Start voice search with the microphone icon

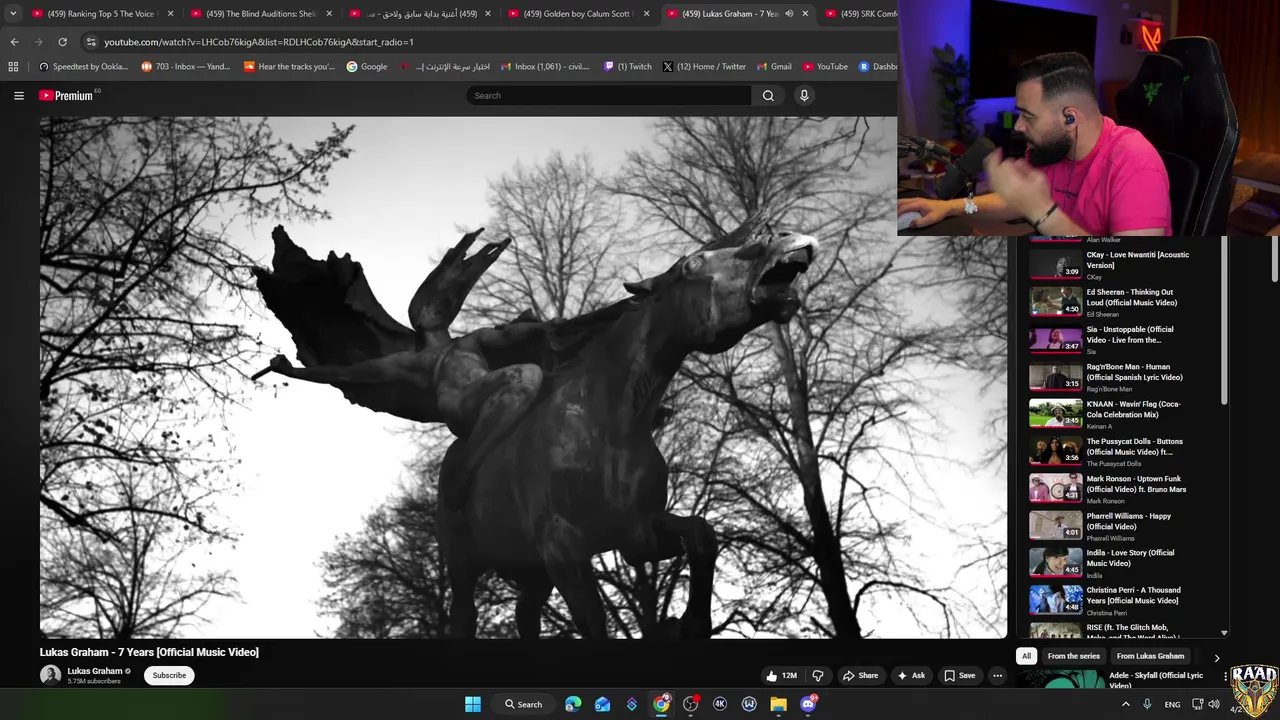[x=804, y=95]
